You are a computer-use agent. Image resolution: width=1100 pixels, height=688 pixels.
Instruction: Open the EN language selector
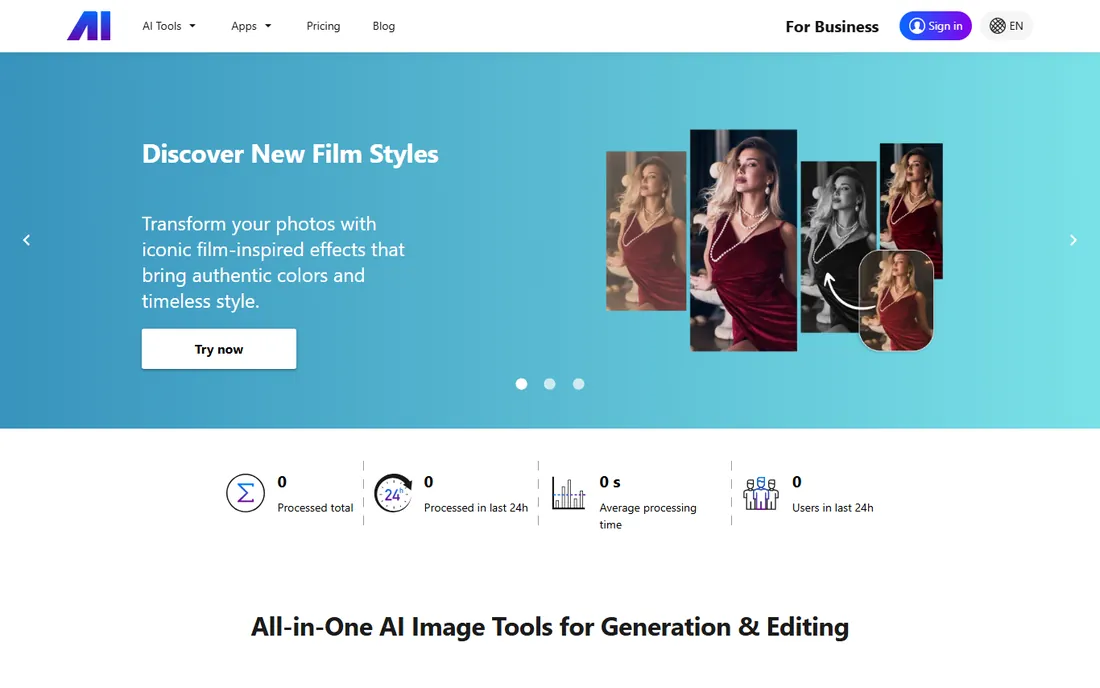(x=1006, y=26)
